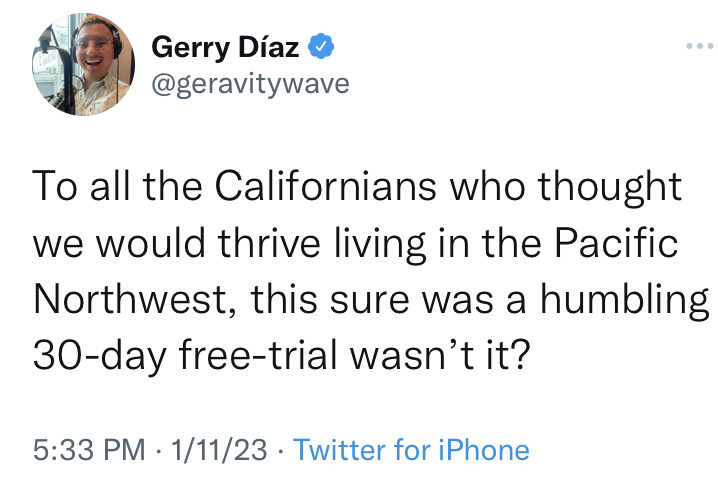
Task: Click the word 'Northwest' in the tweet
Action: pyautogui.click(x=130, y=298)
